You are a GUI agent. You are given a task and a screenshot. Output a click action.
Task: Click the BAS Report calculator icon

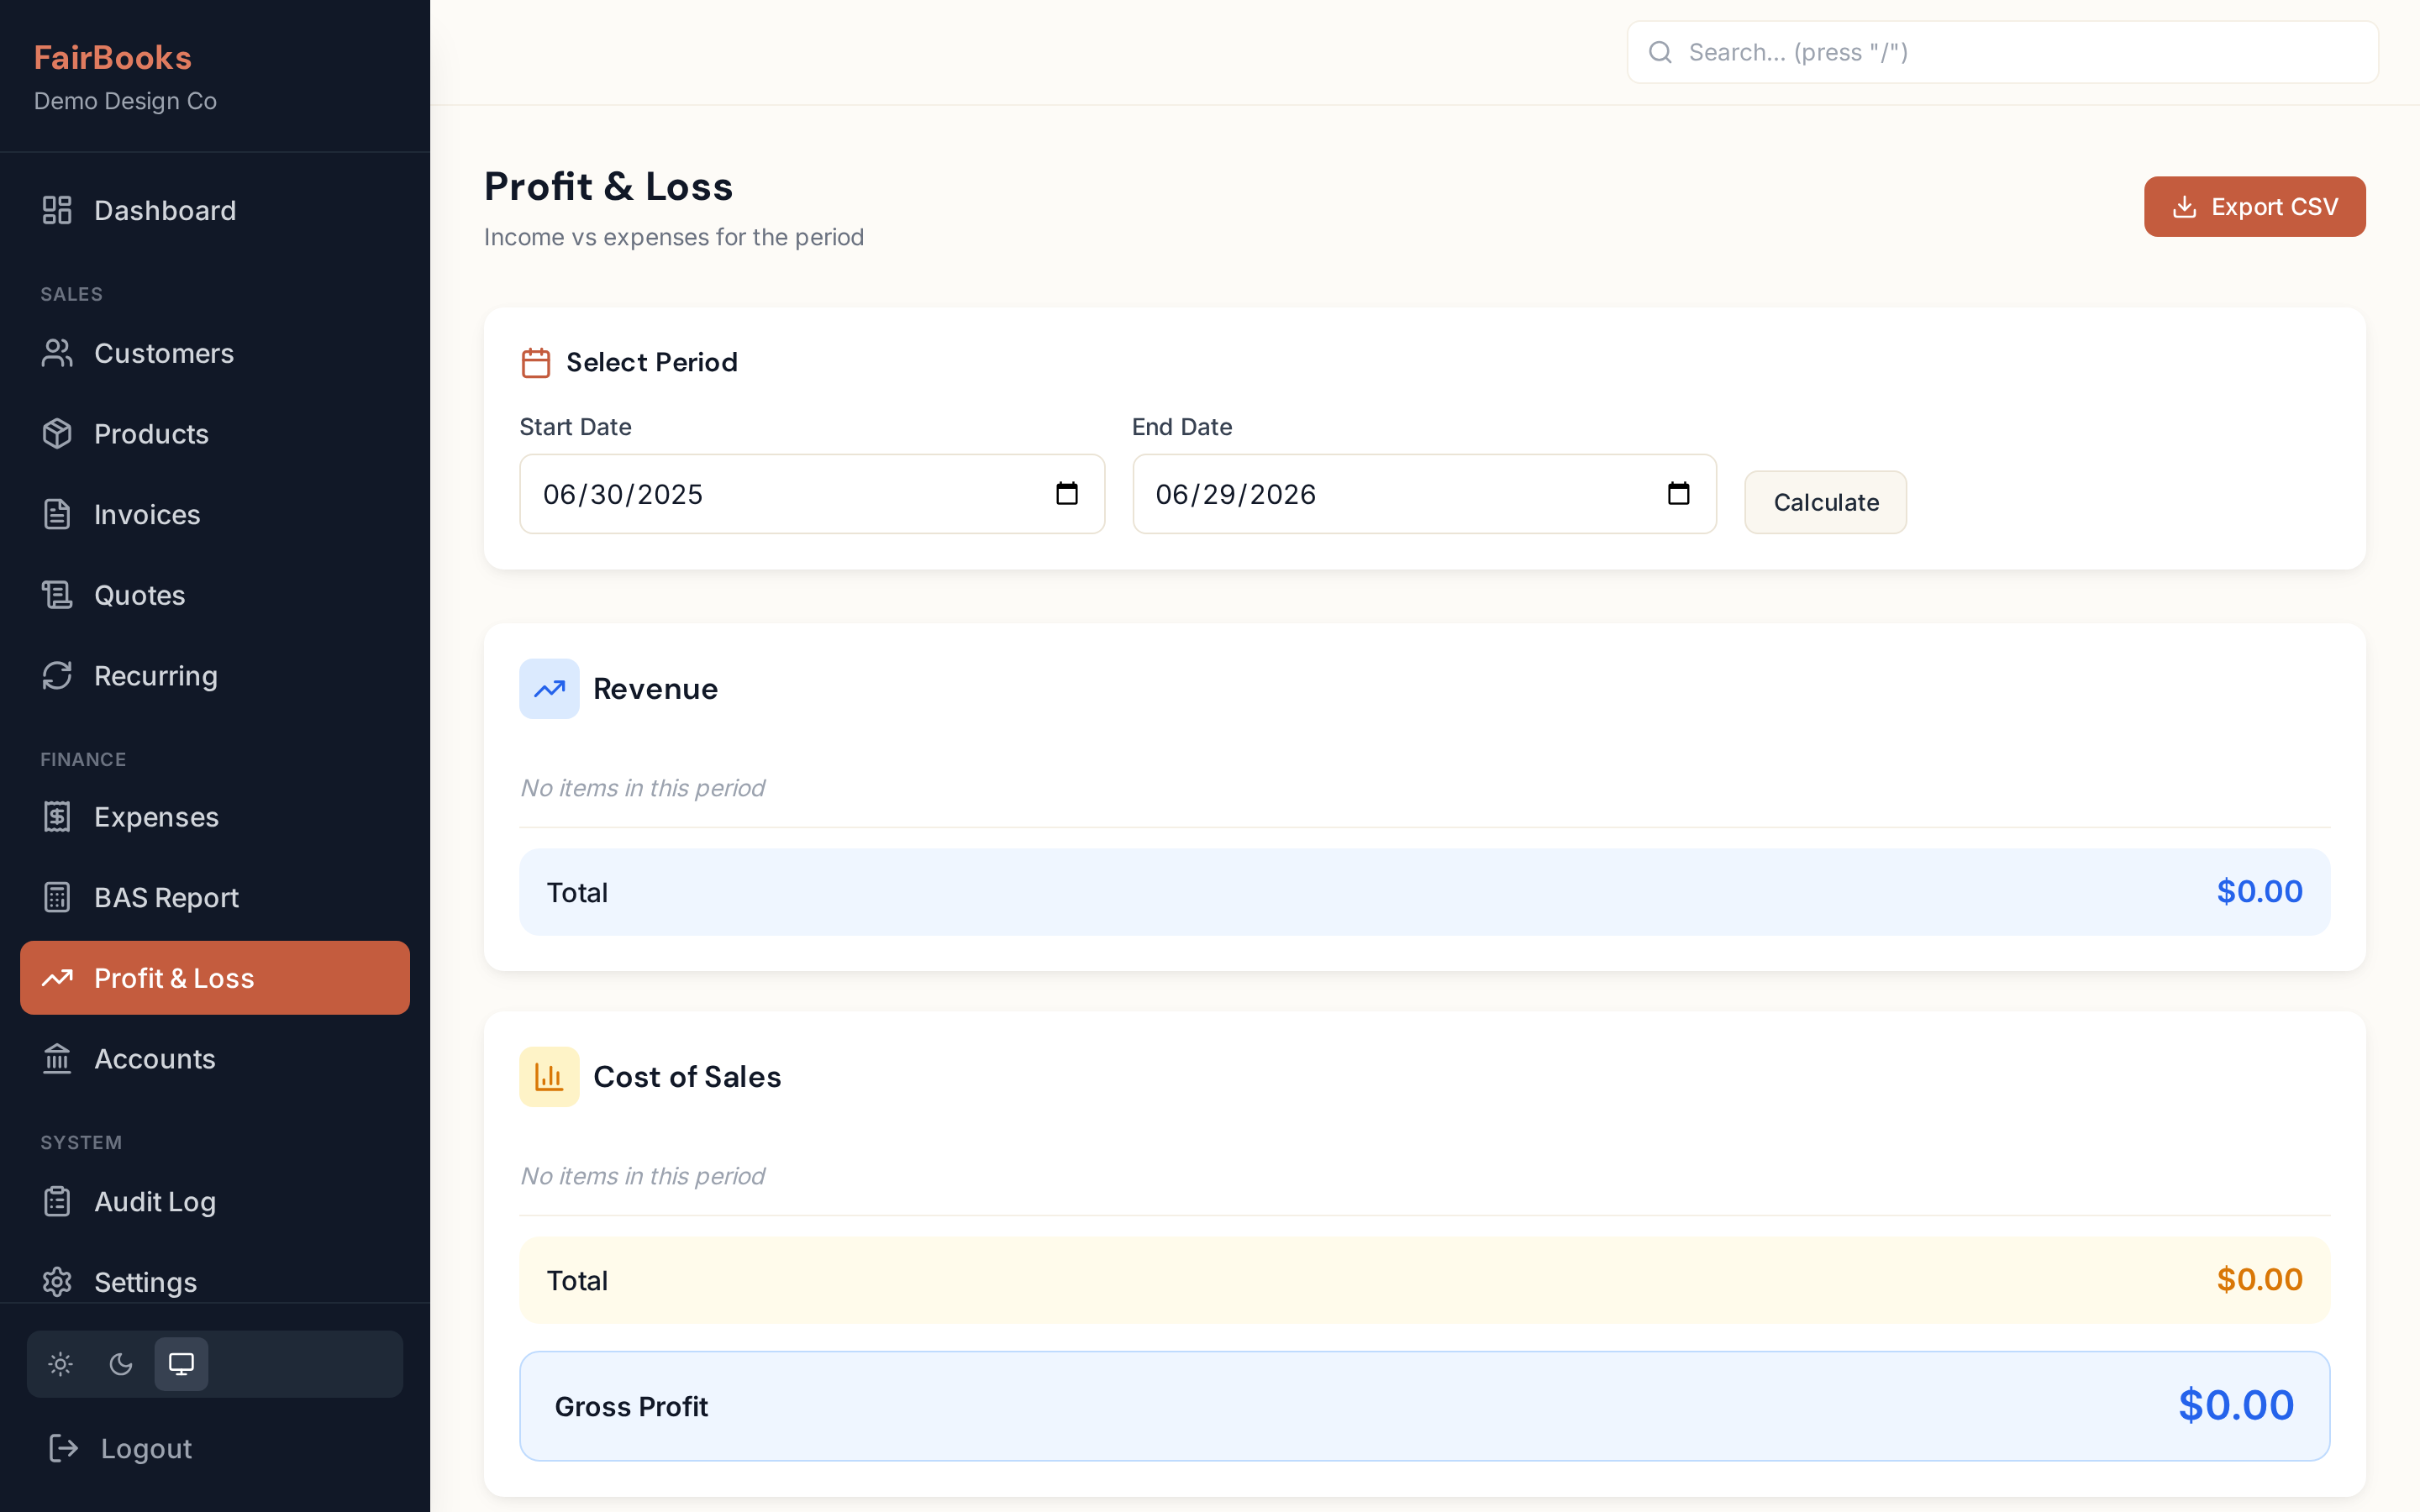click(57, 897)
